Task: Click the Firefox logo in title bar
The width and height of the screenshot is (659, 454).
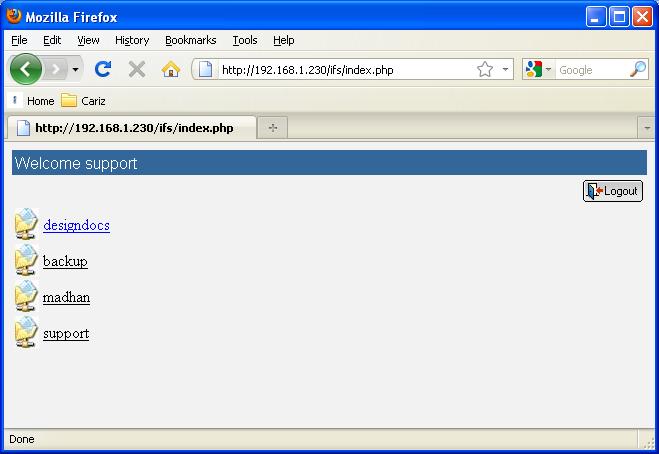Action: tap(14, 16)
